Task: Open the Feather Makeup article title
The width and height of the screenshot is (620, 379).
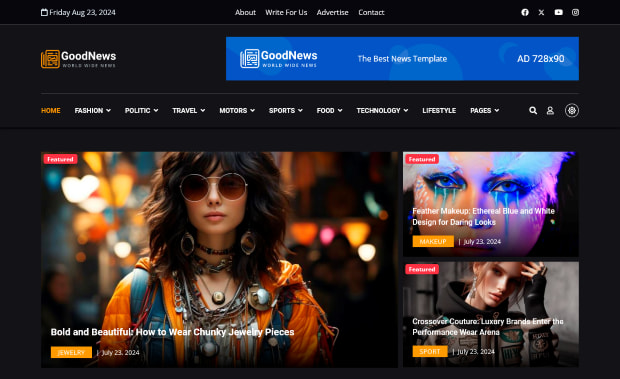Action: [x=483, y=217]
